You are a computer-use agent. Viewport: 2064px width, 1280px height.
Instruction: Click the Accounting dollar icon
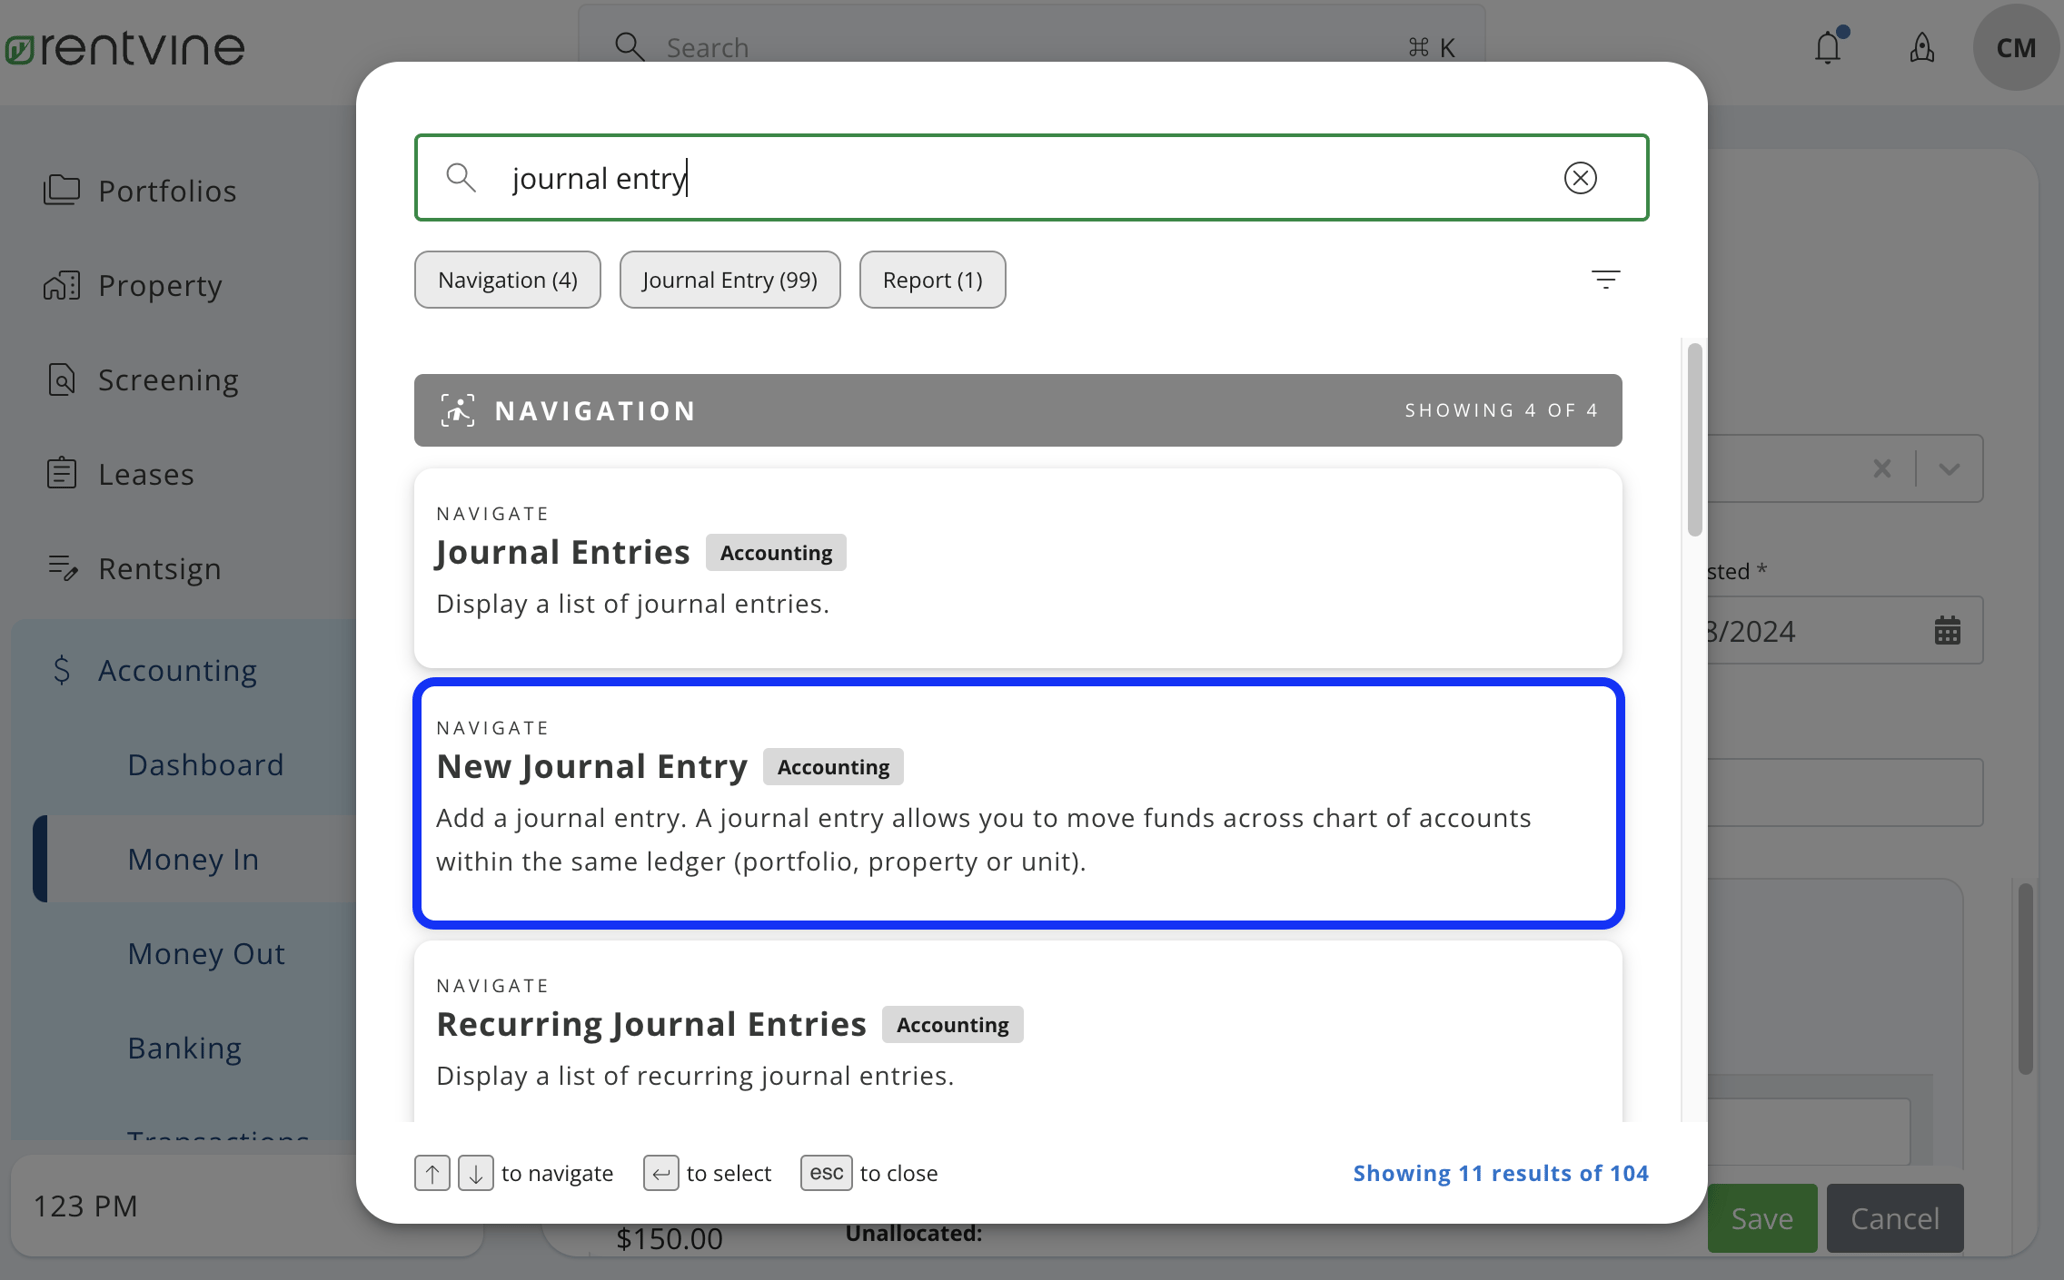pyautogui.click(x=62, y=669)
